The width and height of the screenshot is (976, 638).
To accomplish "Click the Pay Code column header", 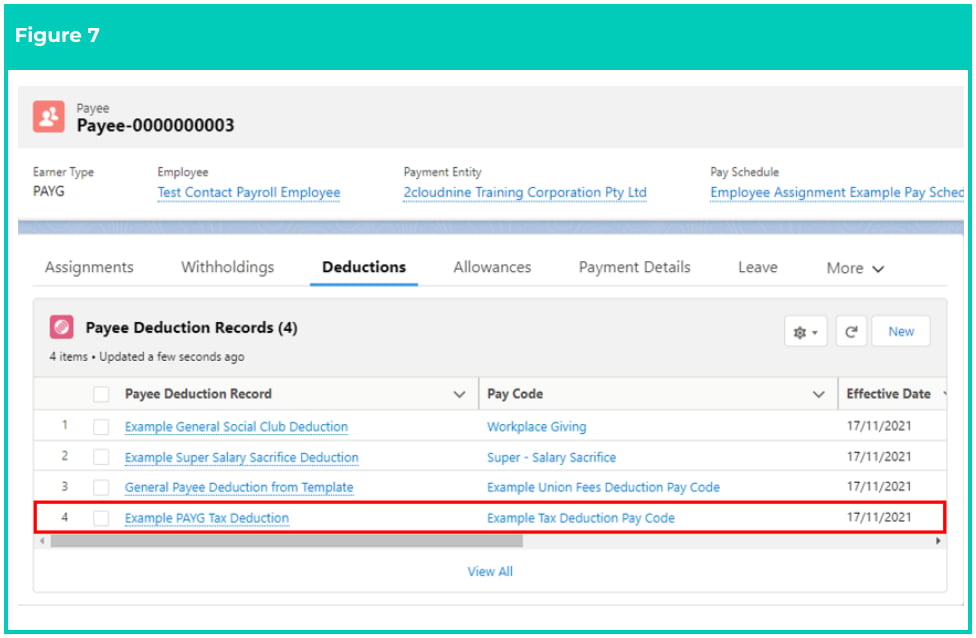I will (515, 394).
